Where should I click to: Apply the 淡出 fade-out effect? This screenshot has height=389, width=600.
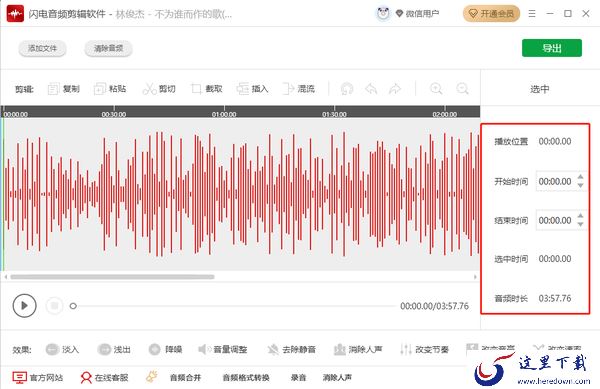[x=114, y=349]
